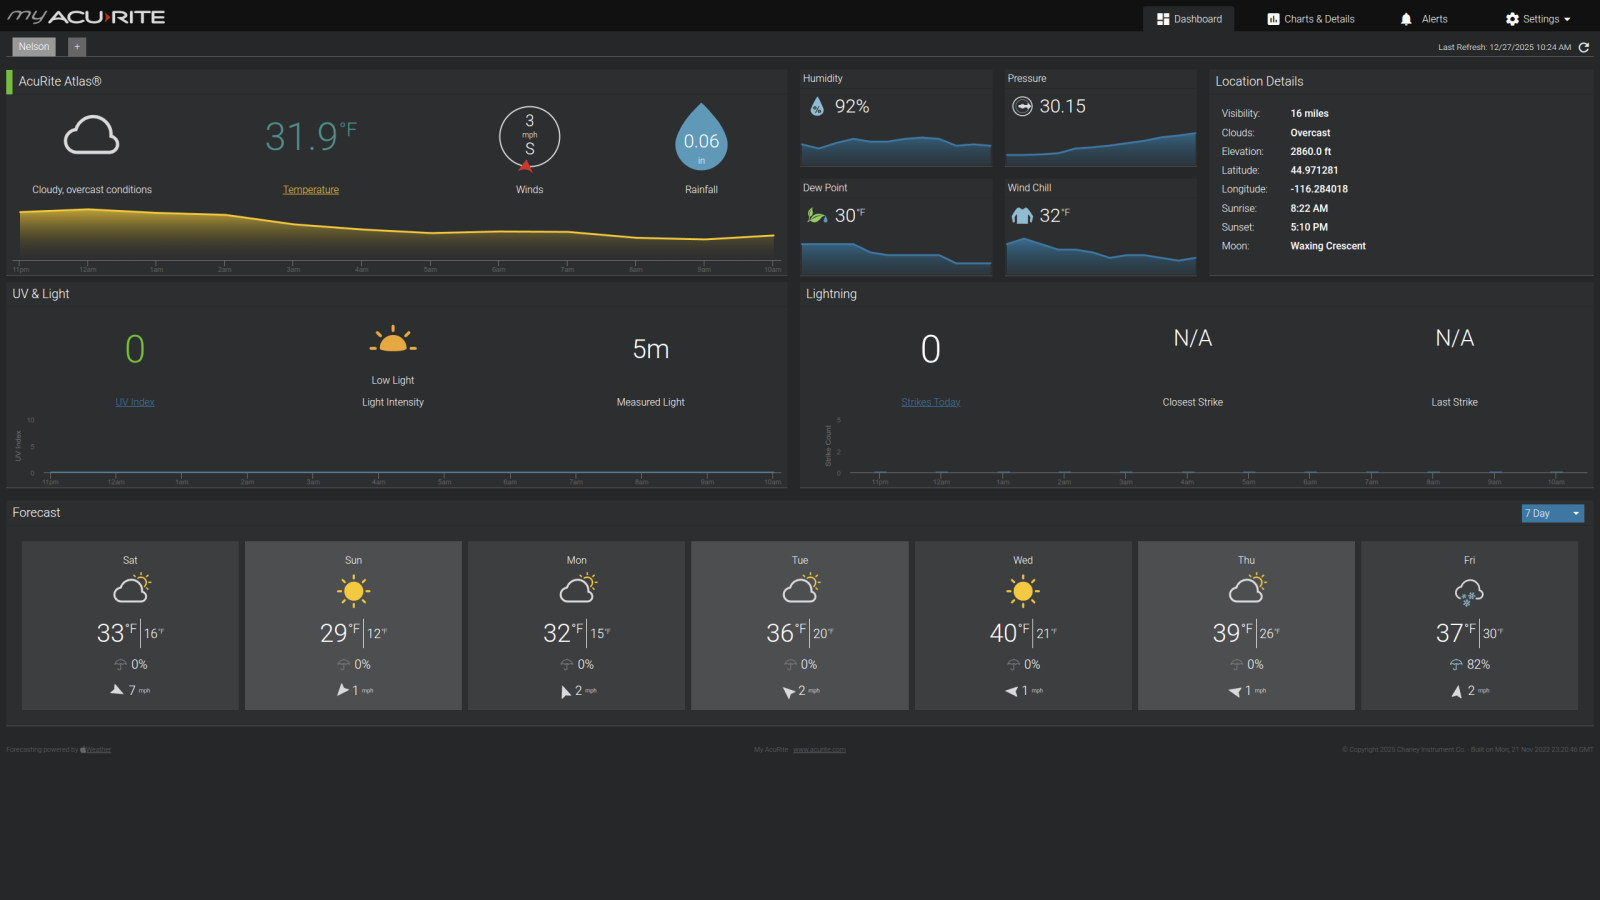1600x900 pixels.
Task: Select the Dashboard tab
Action: pyautogui.click(x=1189, y=19)
